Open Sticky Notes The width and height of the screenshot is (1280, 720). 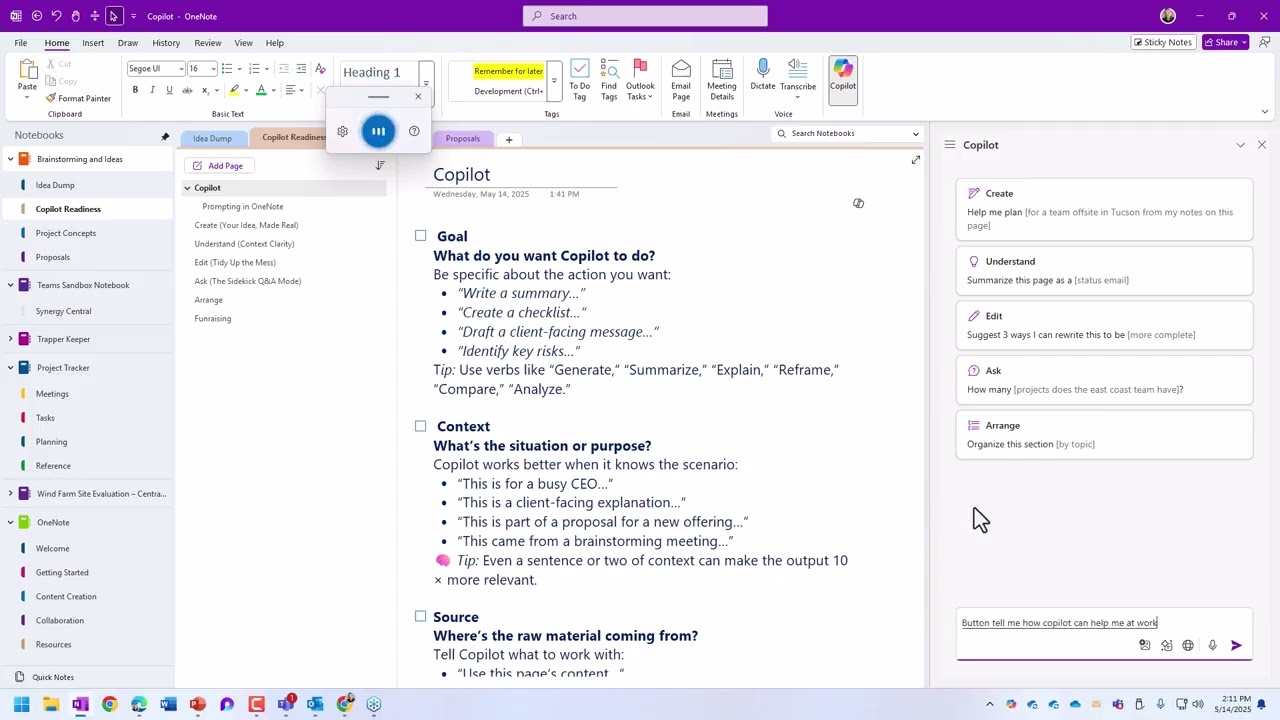[x=1161, y=42]
